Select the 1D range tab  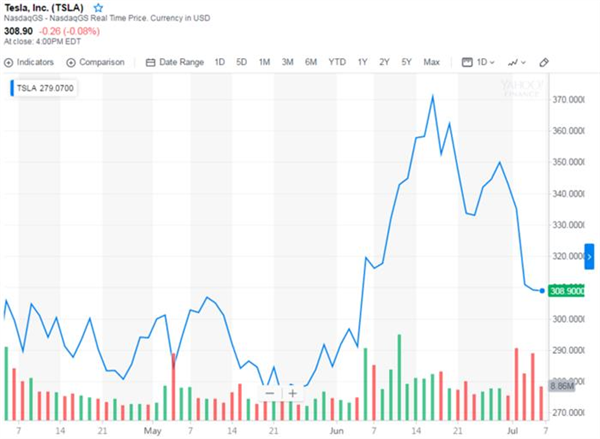coord(220,62)
